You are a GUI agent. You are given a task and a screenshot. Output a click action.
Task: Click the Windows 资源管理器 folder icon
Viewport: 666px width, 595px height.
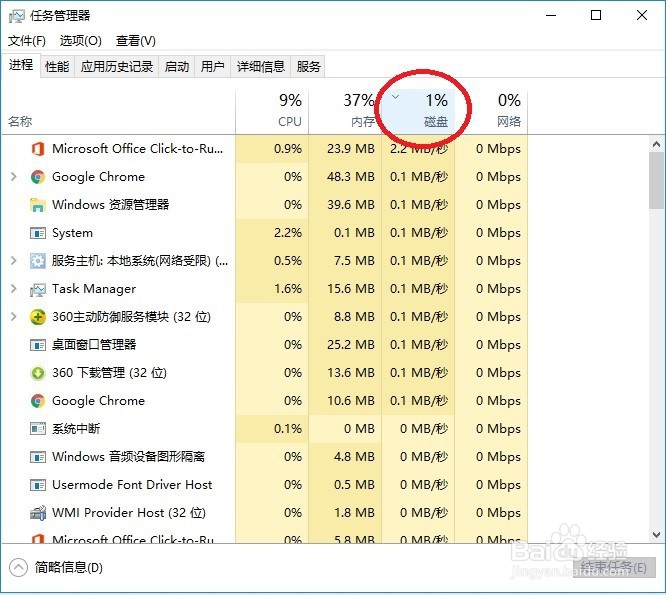[38, 205]
